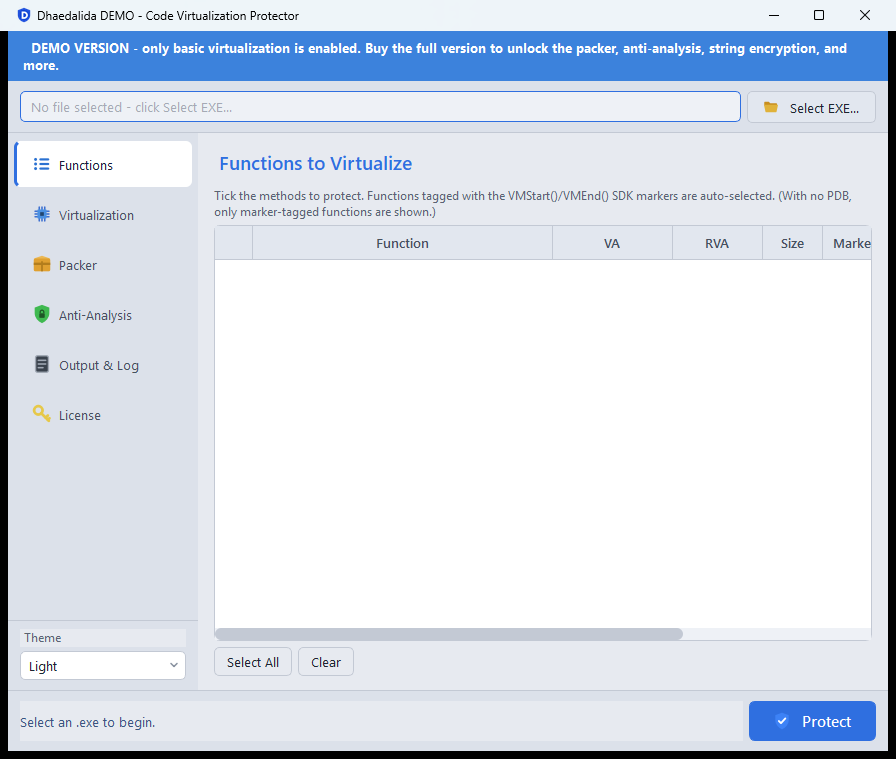Click the Dhaedalida app logo in title bar
This screenshot has width=896, height=759.
[23, 15]
